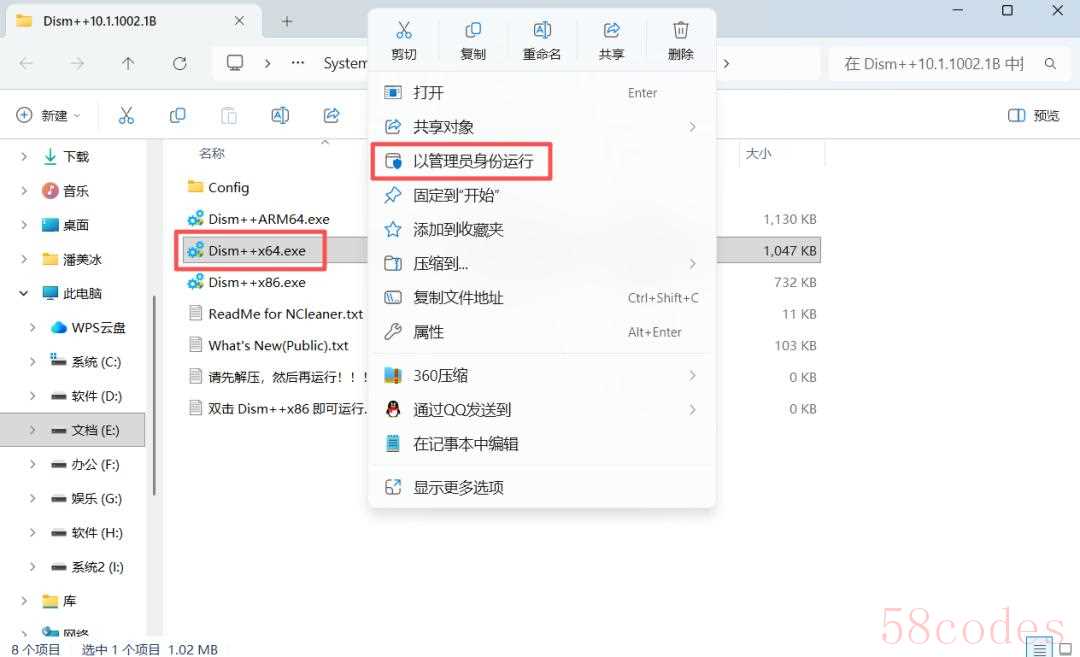Choose 固定到"开始" menu entry

point(542,196)
